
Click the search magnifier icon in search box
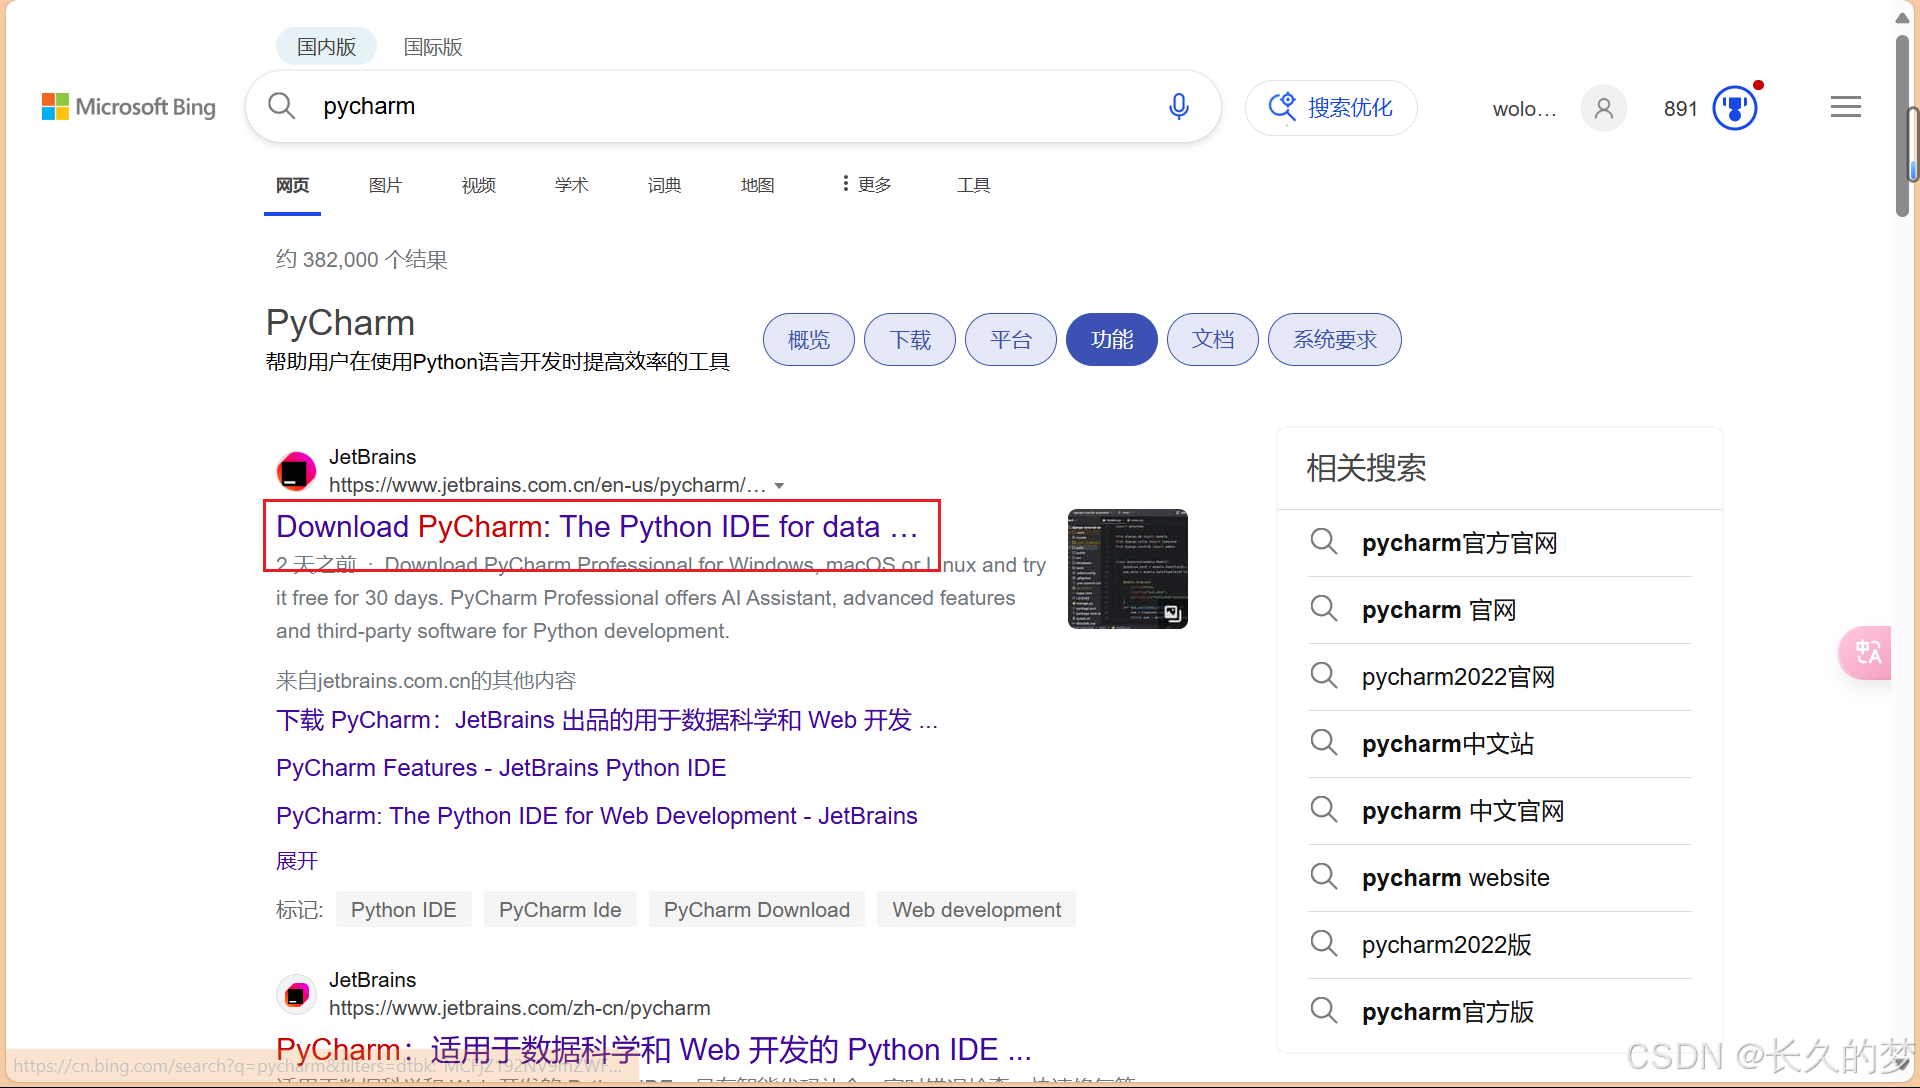(282, 106)
